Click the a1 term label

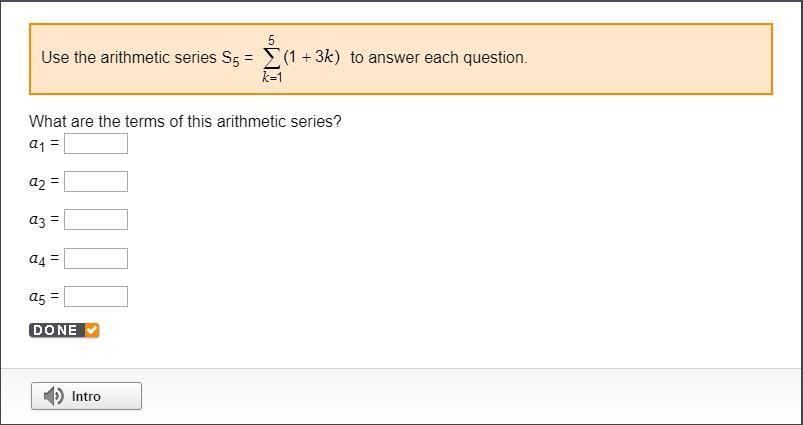click(38, 144)
